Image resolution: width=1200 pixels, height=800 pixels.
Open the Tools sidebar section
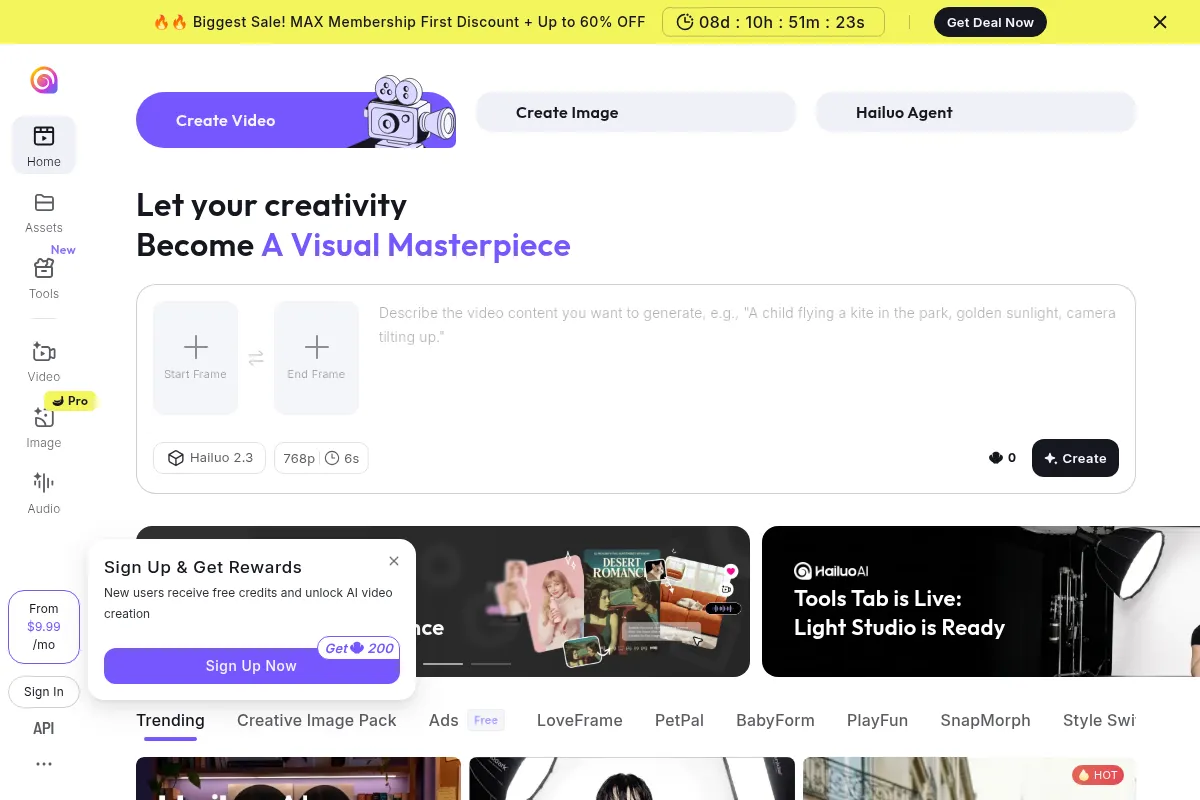point(44,279)
